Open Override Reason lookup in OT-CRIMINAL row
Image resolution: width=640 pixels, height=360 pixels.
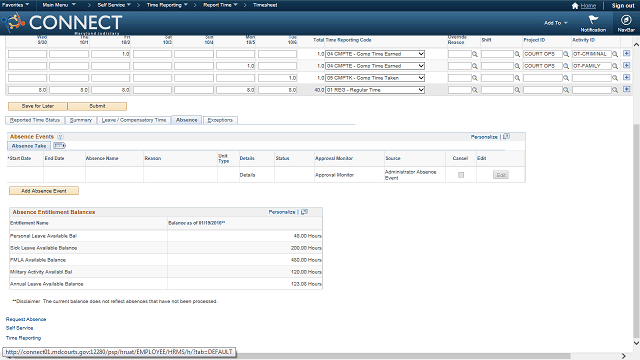tap(475, 54)
